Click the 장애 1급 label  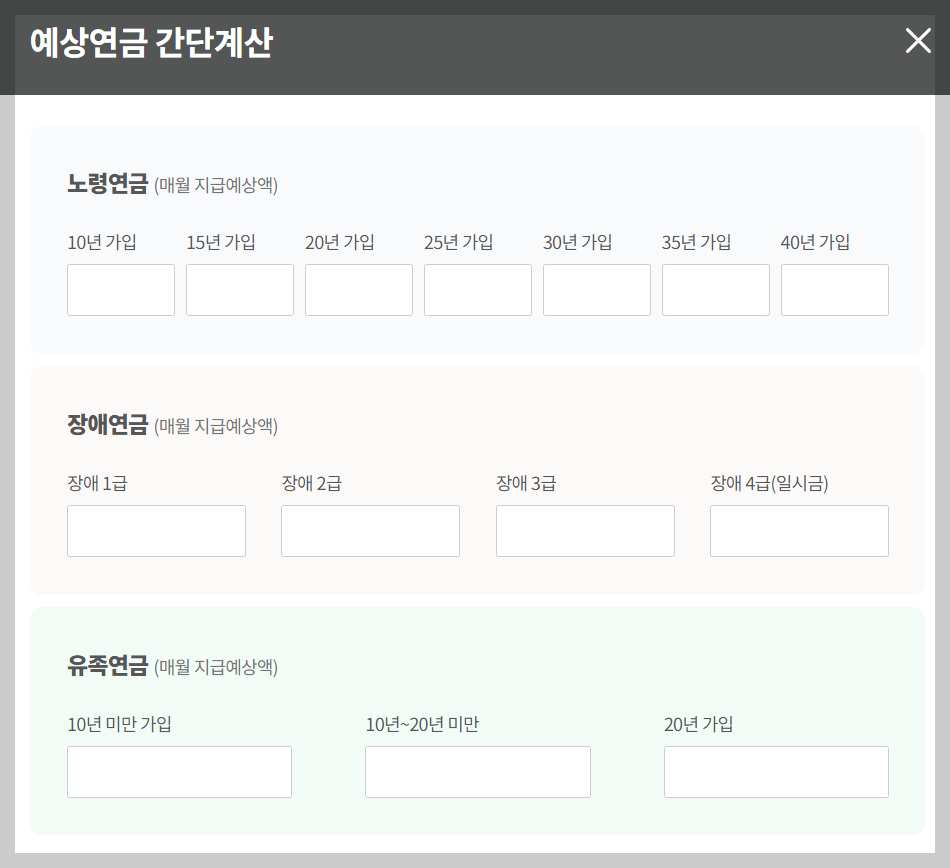pos(98,483)
